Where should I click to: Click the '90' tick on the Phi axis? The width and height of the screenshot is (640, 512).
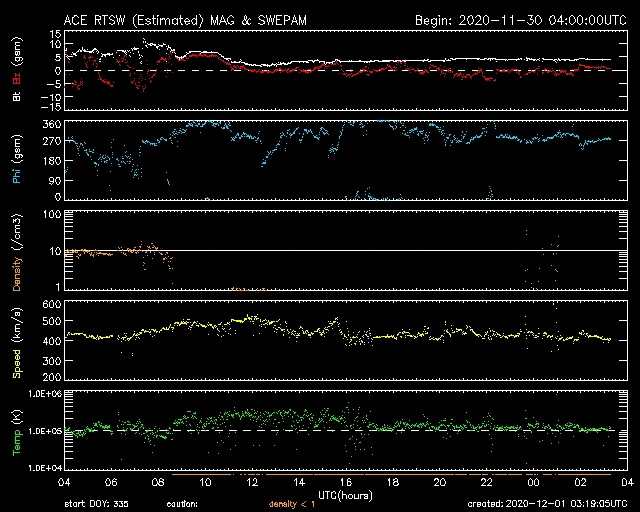coord(55,180)
